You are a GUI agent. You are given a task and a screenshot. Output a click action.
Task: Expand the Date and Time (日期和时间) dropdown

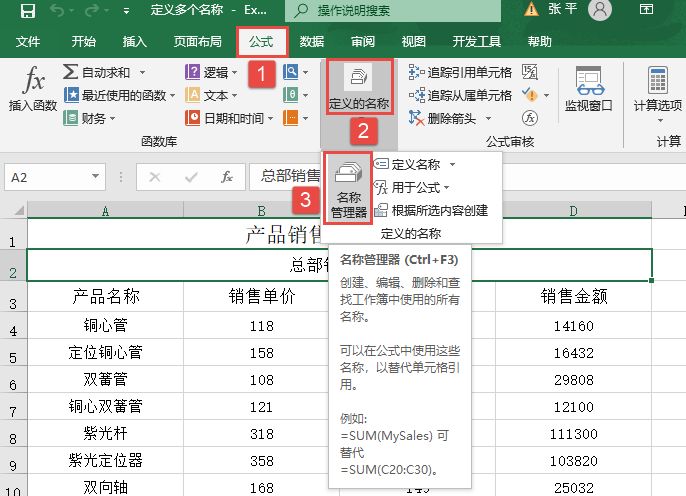click(270, 118)
